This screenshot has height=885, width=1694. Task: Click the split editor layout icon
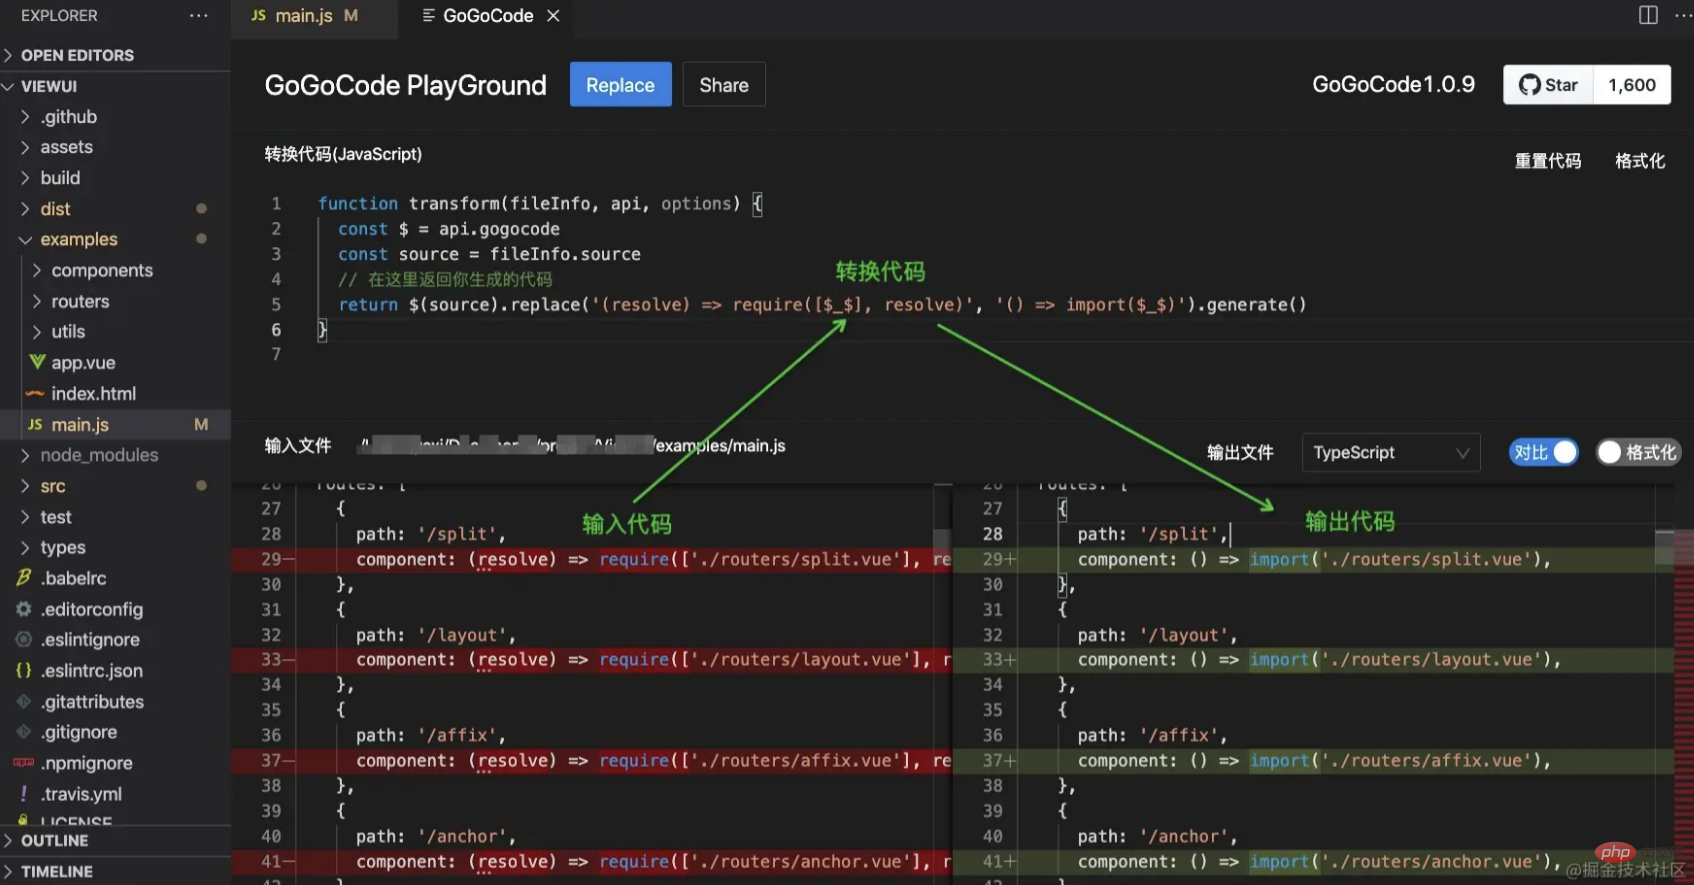click(x=1648, y=15)
